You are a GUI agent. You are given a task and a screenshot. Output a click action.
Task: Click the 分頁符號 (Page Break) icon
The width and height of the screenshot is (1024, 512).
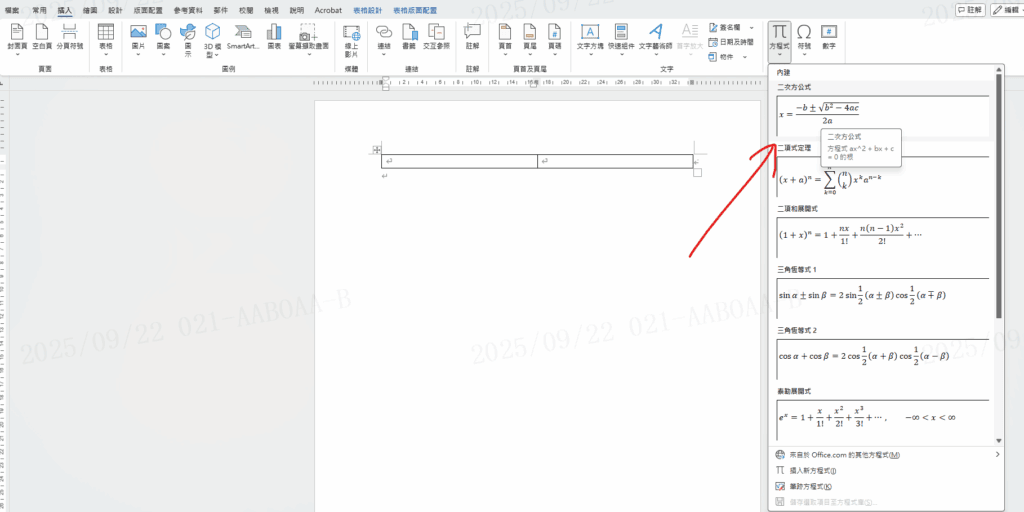[x=69, y=38]
